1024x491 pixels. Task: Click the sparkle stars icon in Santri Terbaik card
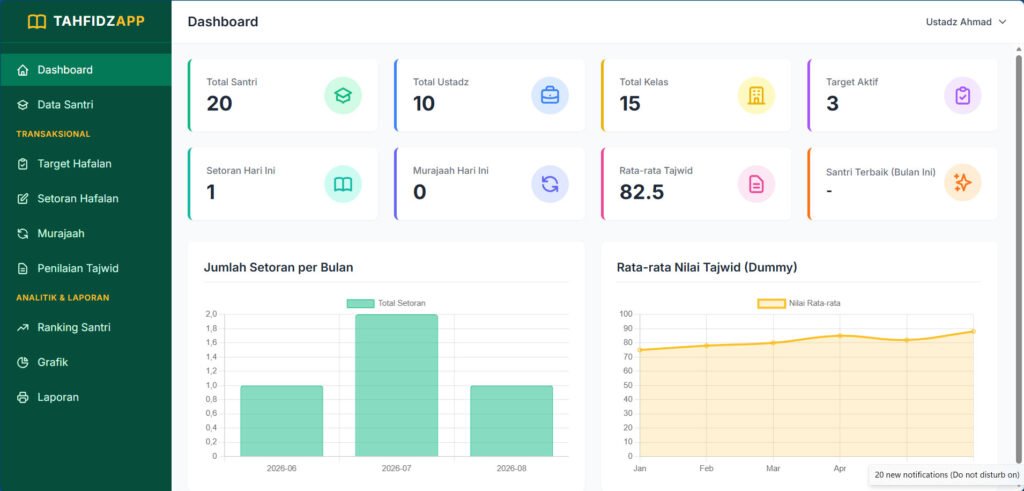963,184
